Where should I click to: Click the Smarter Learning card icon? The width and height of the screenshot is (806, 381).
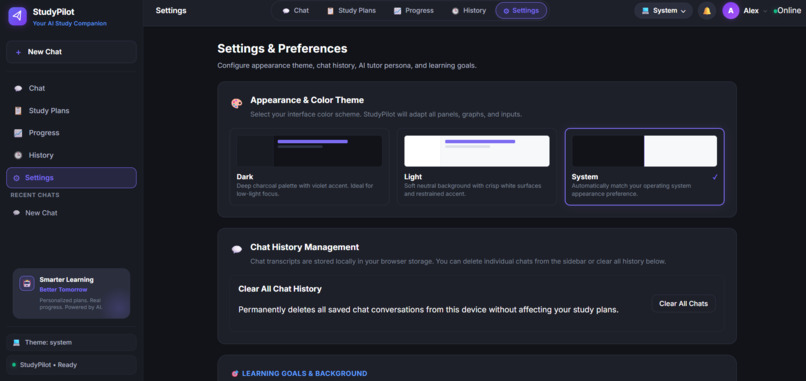[27, 283]
